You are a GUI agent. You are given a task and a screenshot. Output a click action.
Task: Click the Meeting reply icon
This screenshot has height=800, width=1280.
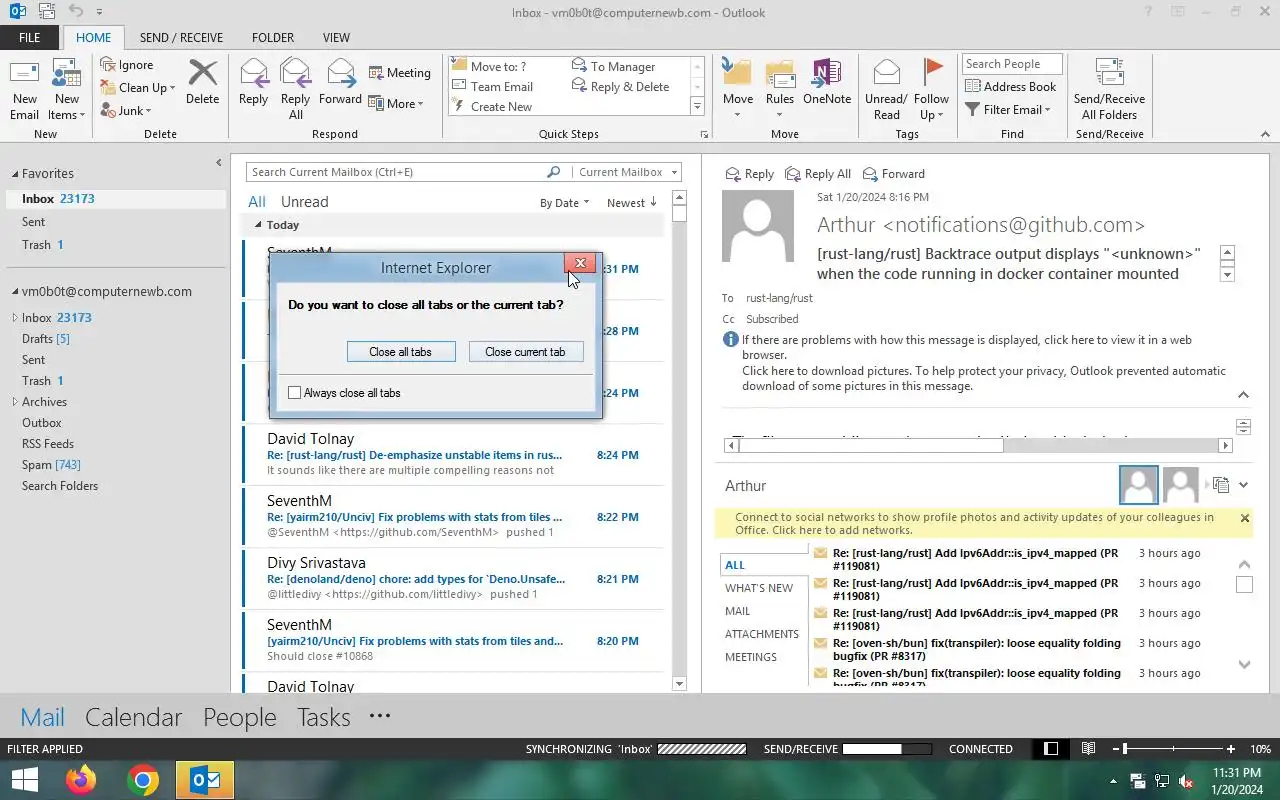(x=376, y=73)
